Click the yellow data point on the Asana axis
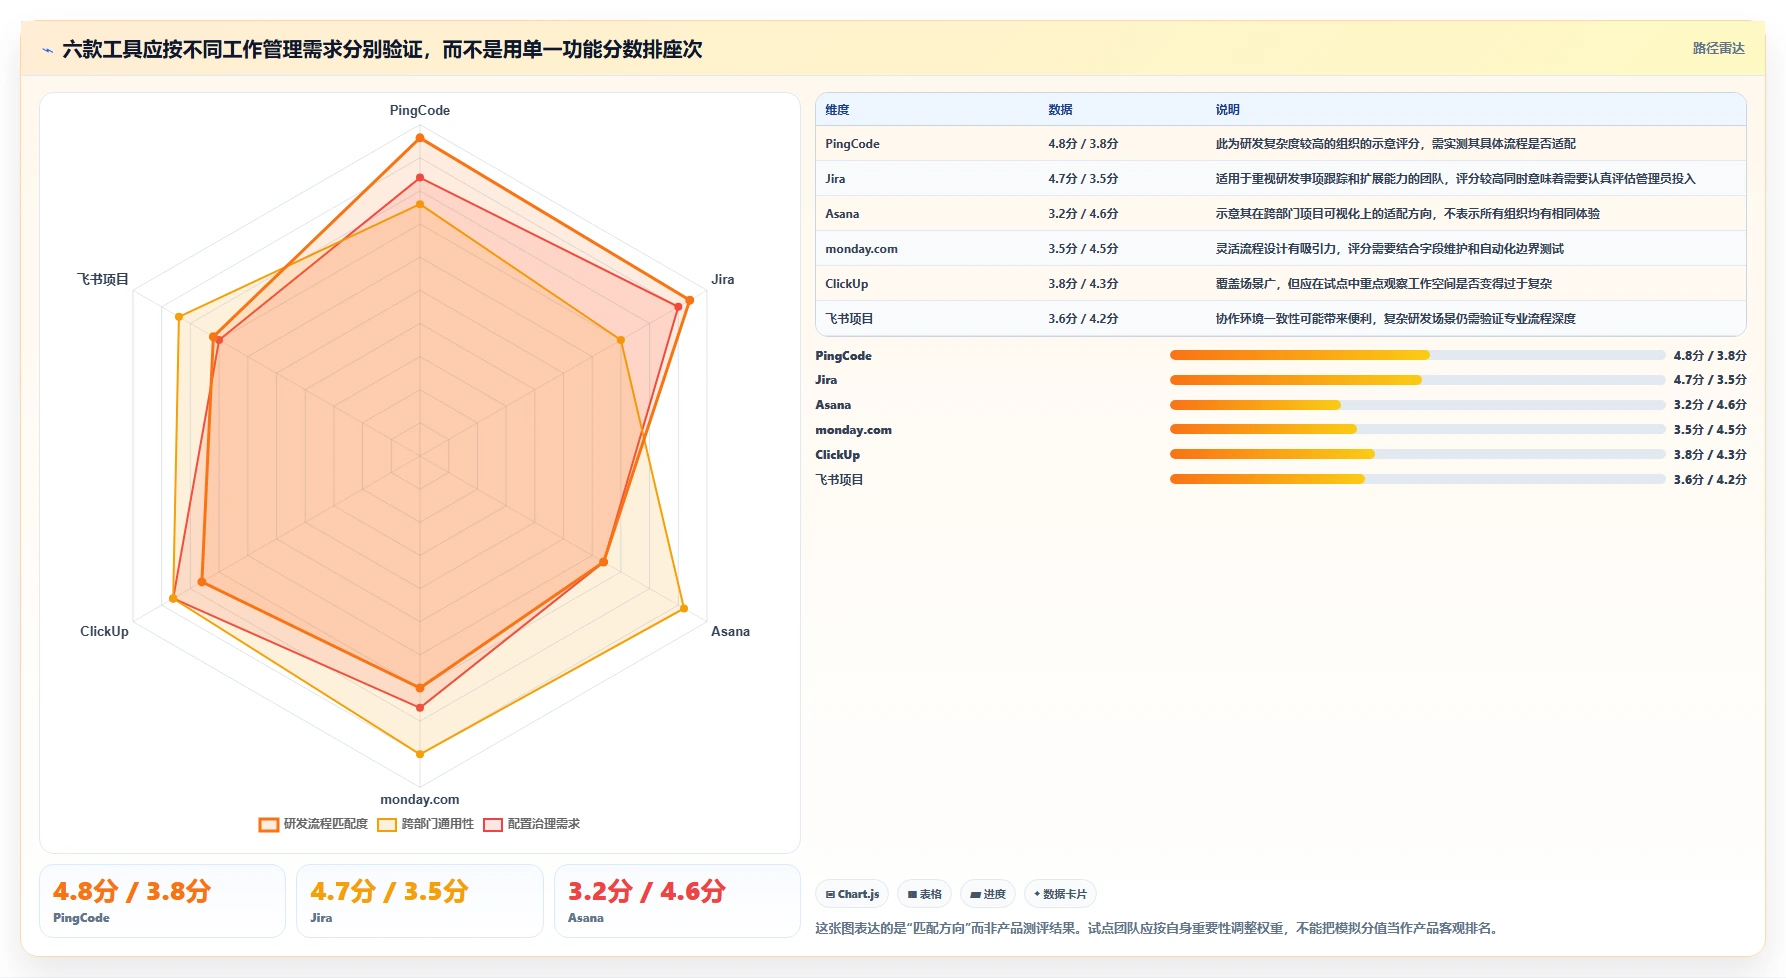This screenshot has height=978, width=1786. [684, 608]
